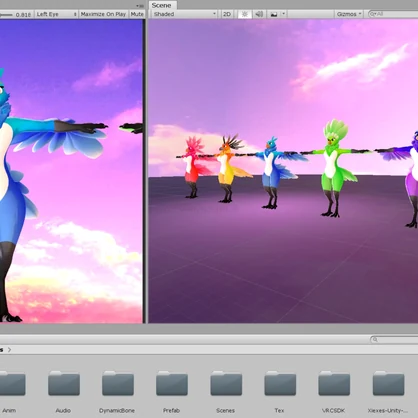Click the VRCSDK folder label
Screen dimensions: 418x418
click(334, 410)
